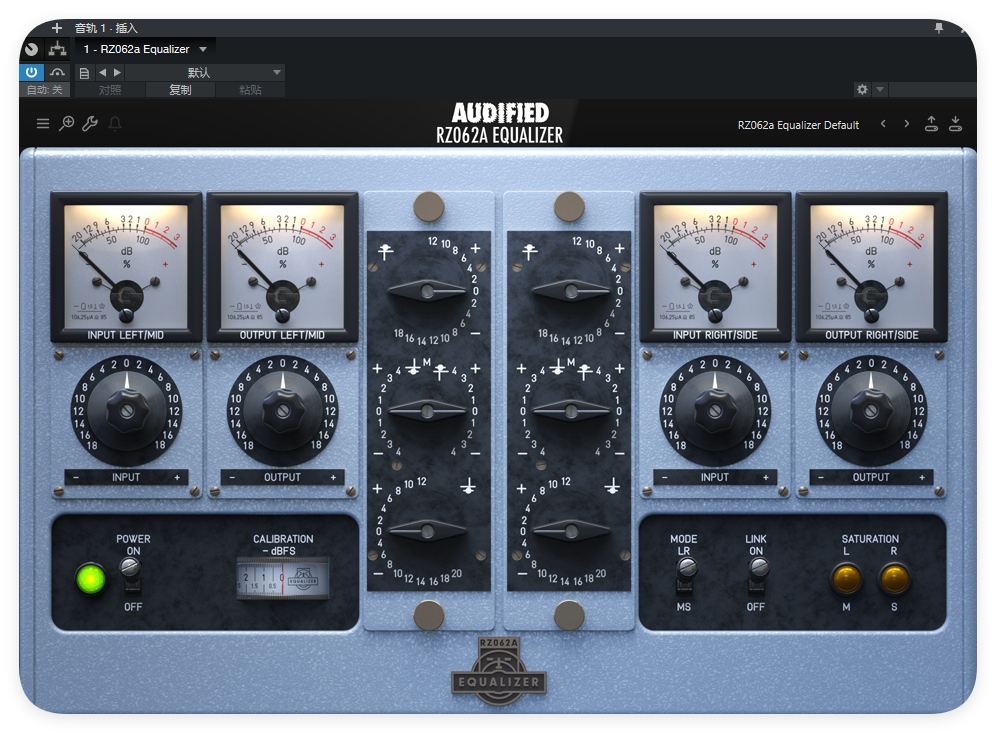Click the right/side OUTPUT gain knob
Image resolution: width=996 pixels, height=733 pixels.
(871, 410)
